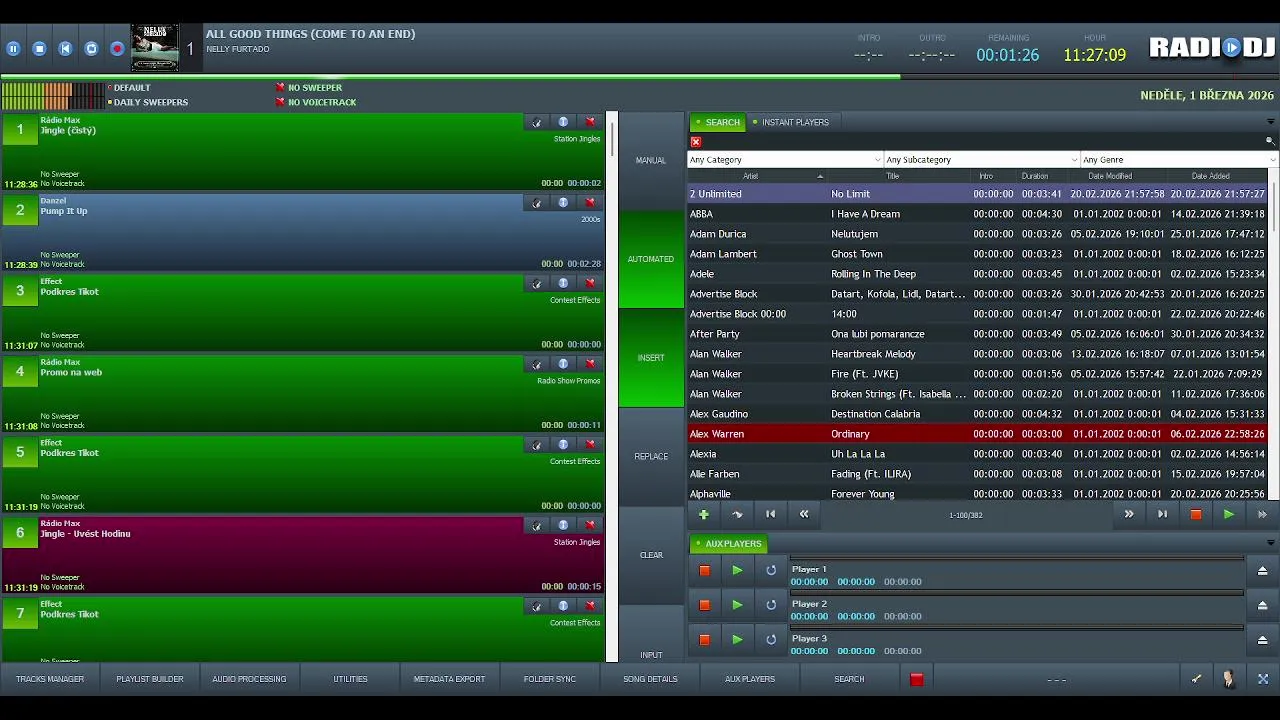
Task: Open options with wrench icon
Action: [x=1196, y=679]
